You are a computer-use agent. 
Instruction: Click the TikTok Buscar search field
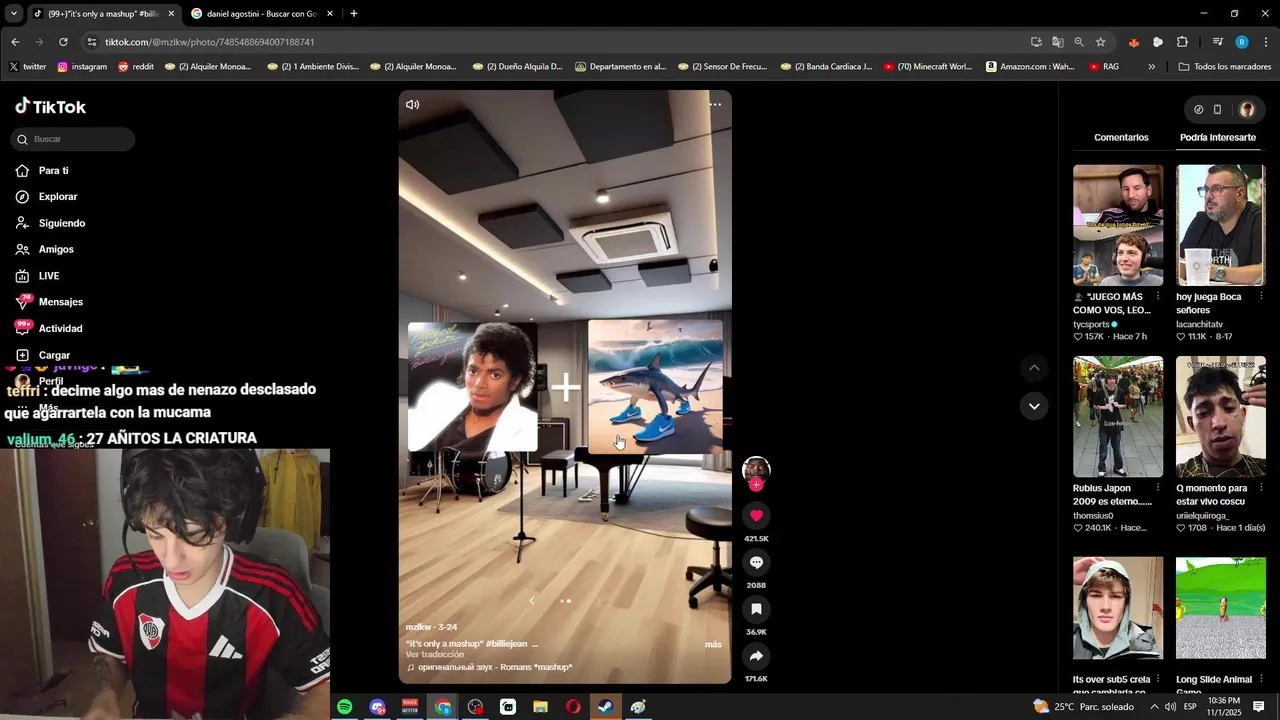pos(73,139)
